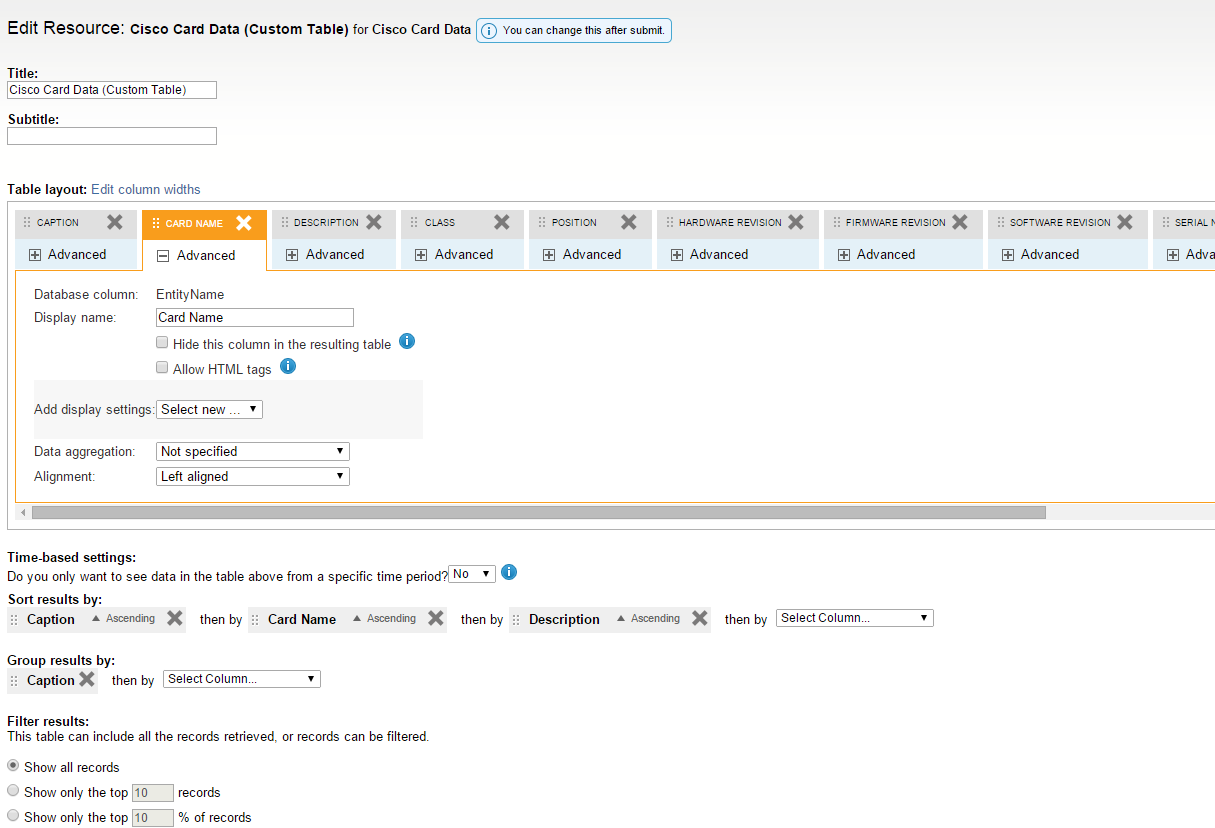Image resolution: width=1215 pixels, height=828 pixels.
Task: Grab the drag handle of Caption column header
Action: (x=27, y=223)
